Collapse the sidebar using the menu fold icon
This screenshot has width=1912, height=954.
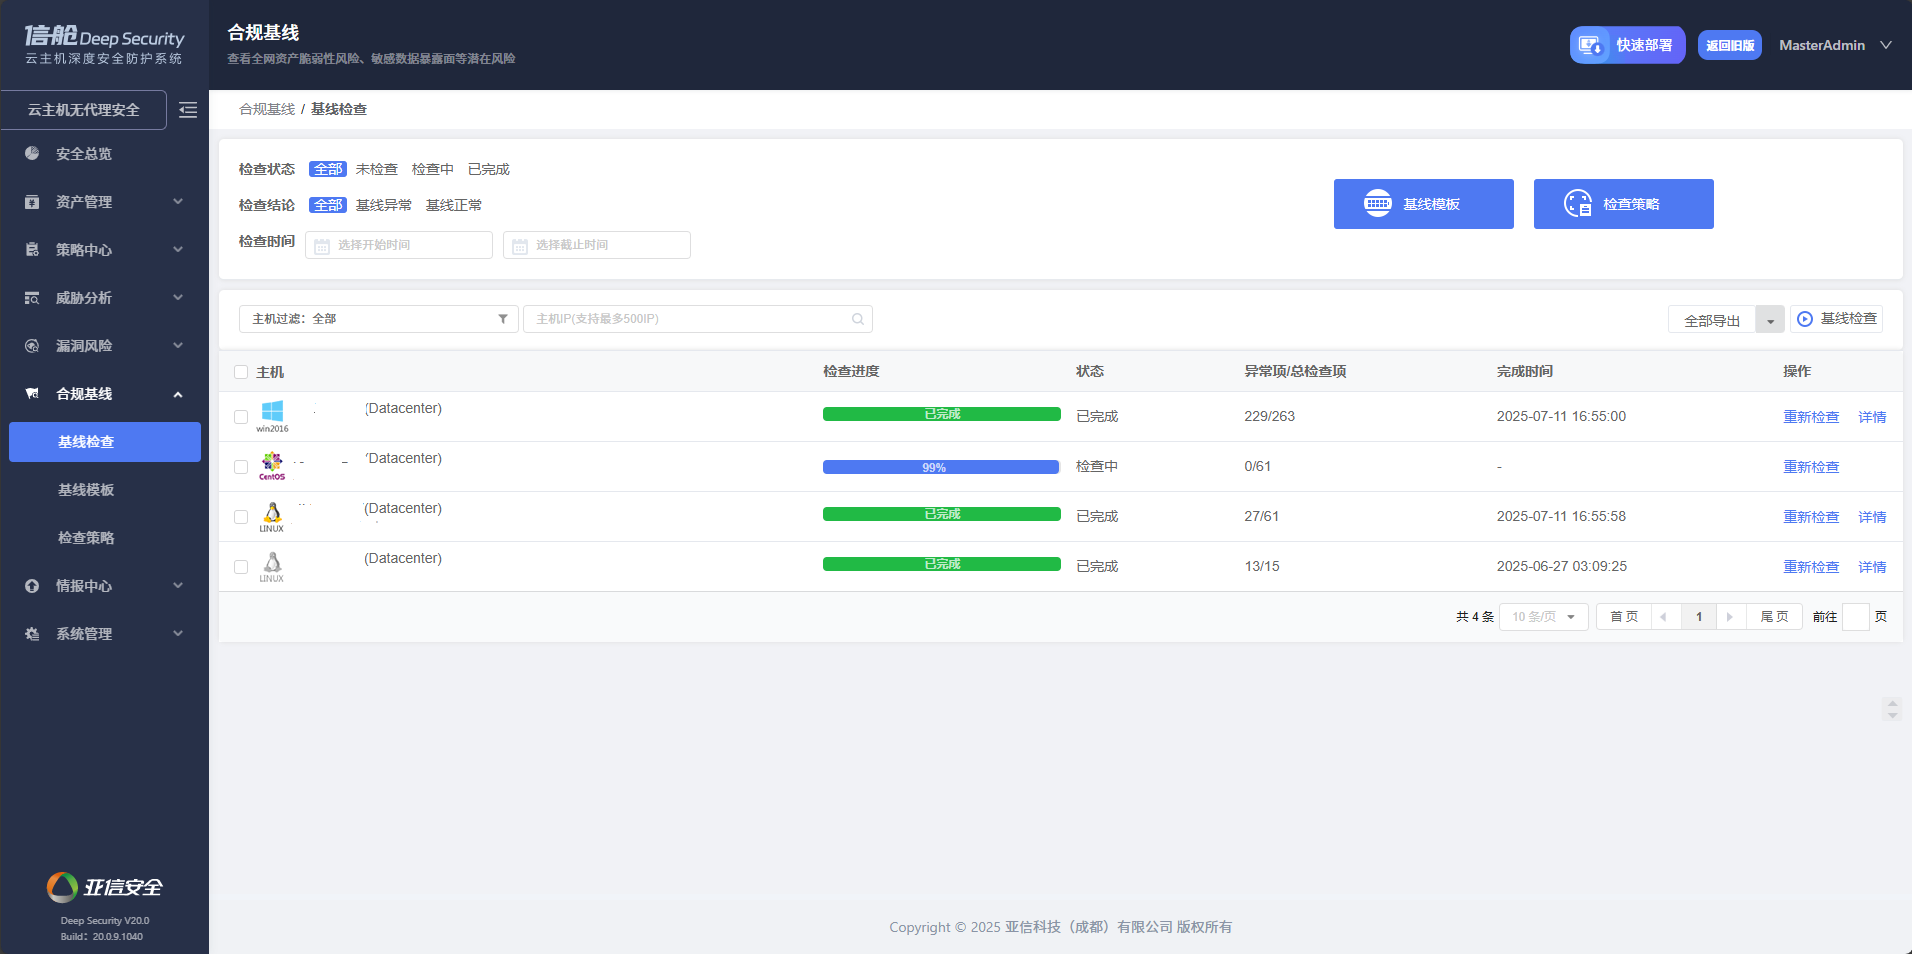188,110
